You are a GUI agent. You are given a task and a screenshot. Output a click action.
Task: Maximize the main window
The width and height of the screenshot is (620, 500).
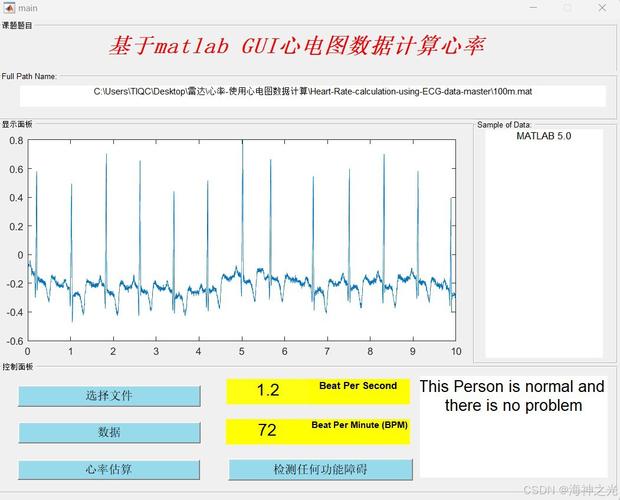coord(568,8)
